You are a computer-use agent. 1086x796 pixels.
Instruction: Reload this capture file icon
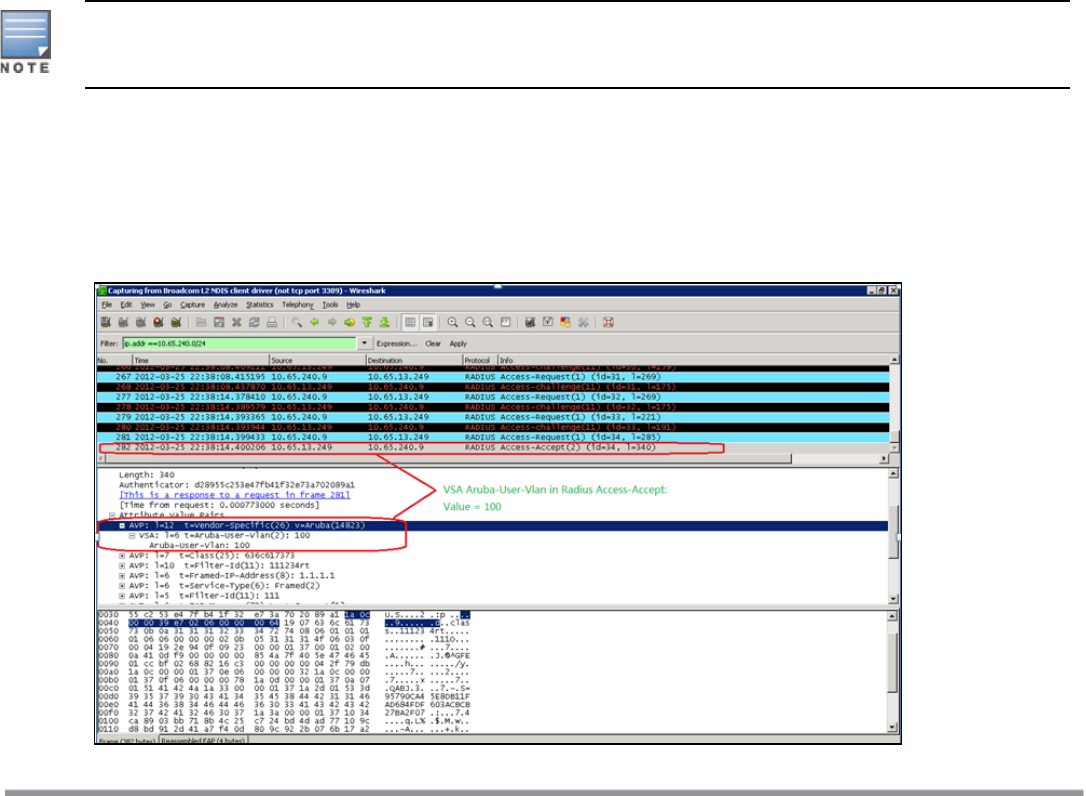point(254,322)
